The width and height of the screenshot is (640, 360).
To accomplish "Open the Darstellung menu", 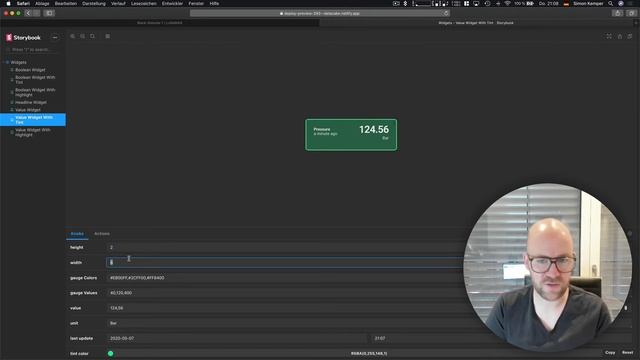I will [x=94, y=3].
